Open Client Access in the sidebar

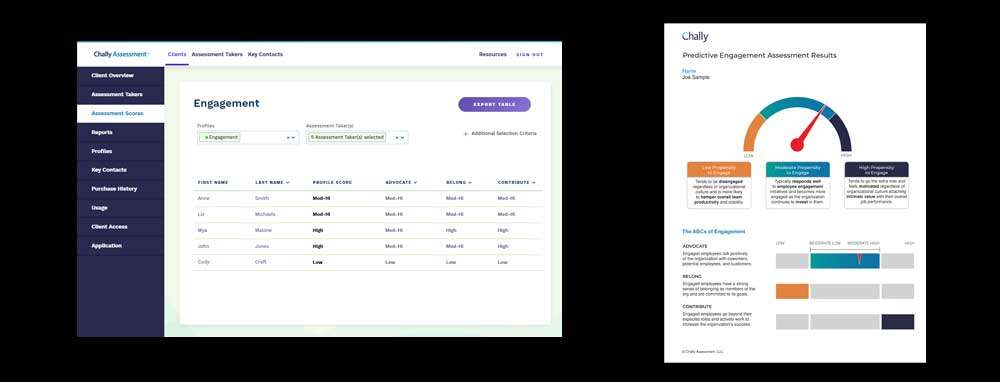pyautogui.click(x=121, y=227)
